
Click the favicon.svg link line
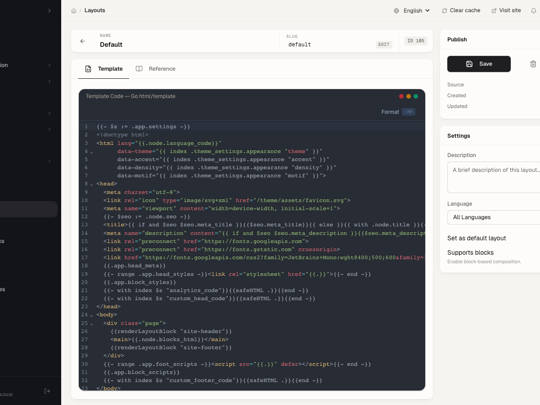227,200
